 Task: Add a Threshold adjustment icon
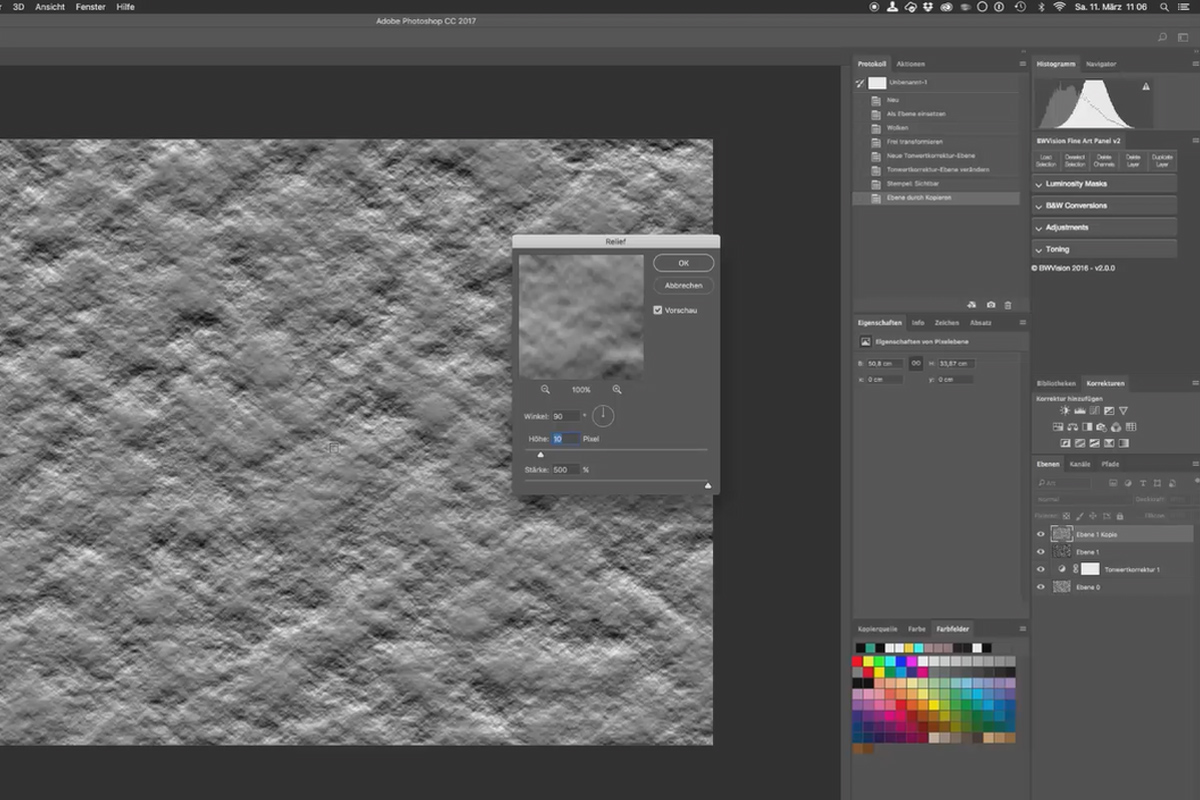[x=1094, y=443]
